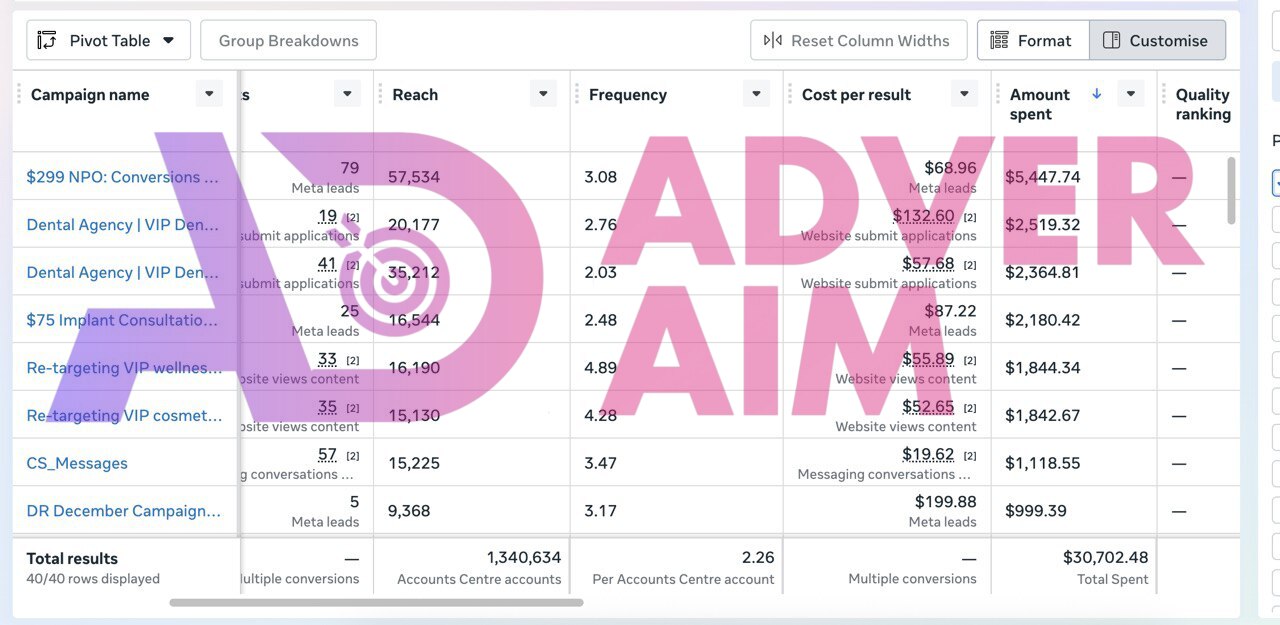Click the blue sort arrow in Amount spent
This screenshot has height=625, width=1280.
[x=1097, y=94]
